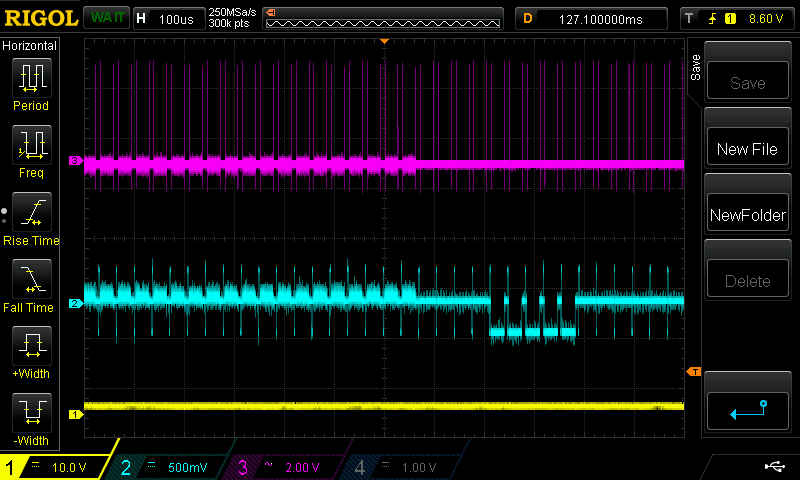Click channel 3 magenta ground marker
Viewport: 800px width, 480px height.
tap(76, 161)
